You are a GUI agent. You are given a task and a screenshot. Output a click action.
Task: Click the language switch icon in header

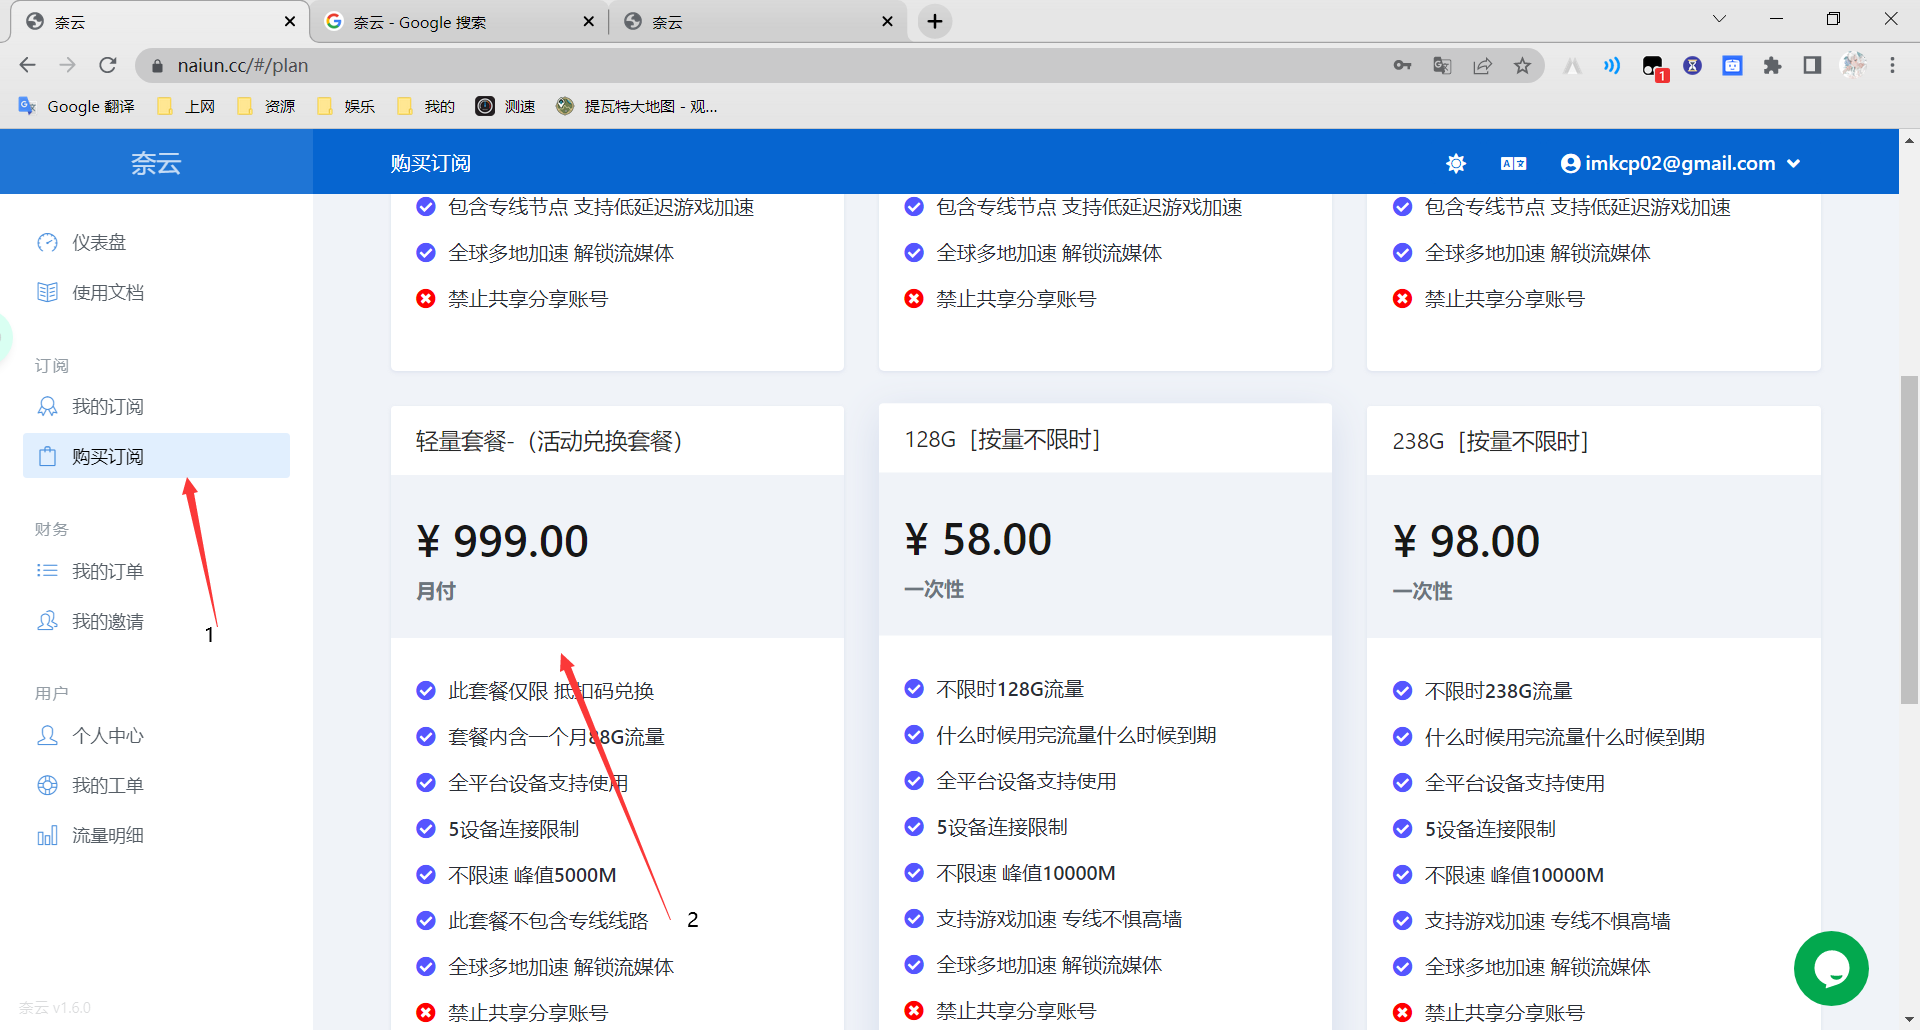tap(1513, 163)
